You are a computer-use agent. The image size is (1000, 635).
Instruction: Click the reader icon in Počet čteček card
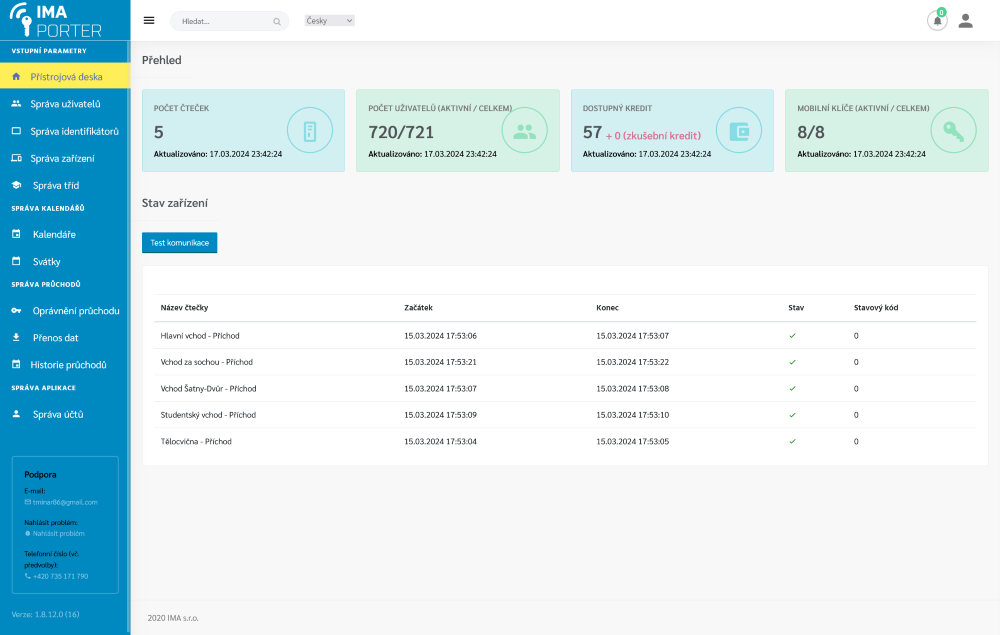310,131
